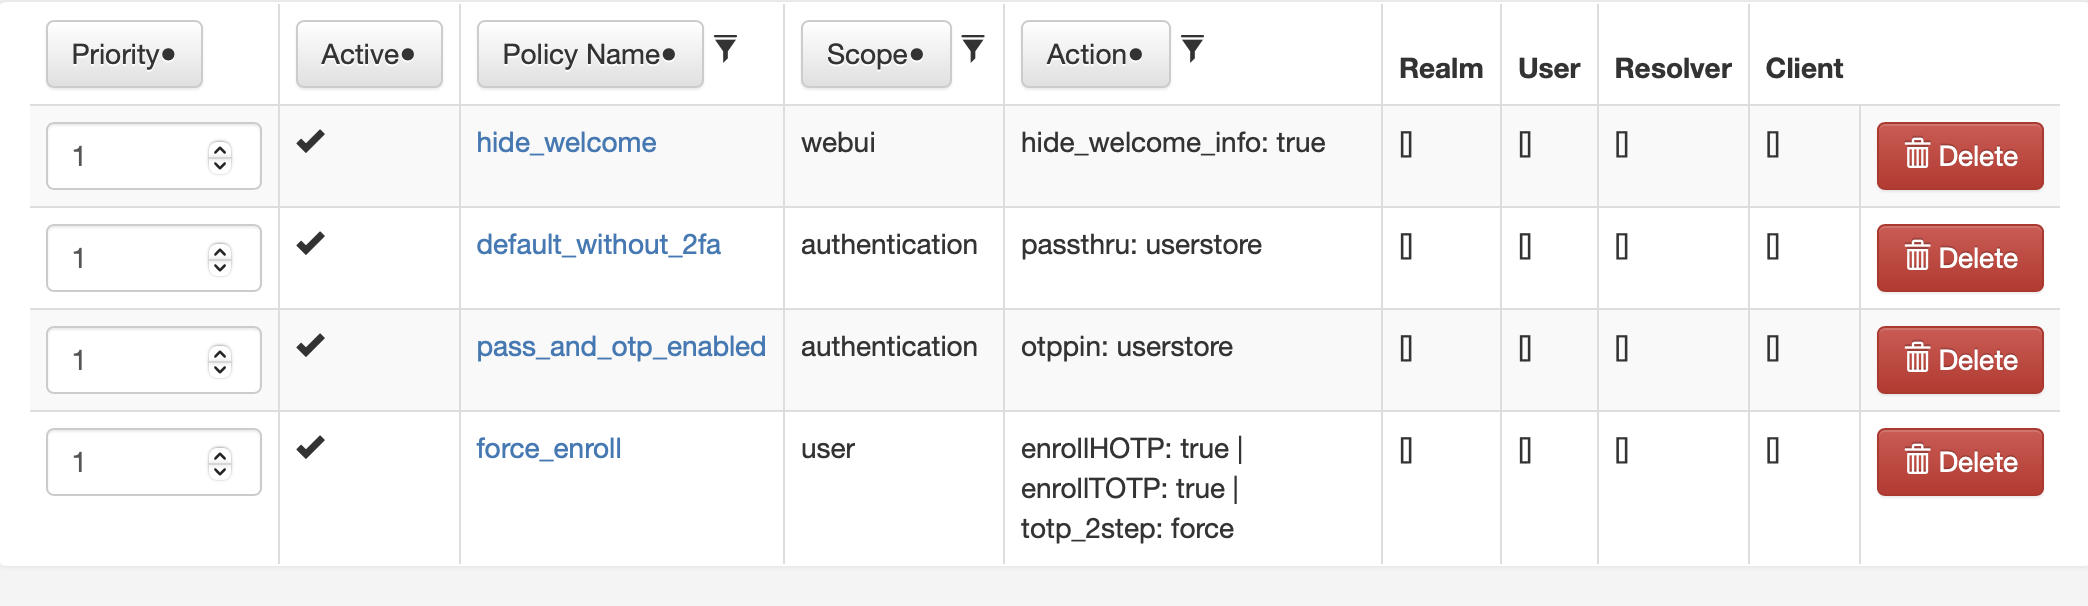Increase priority stepper for hide_welcome
This screenshot has width=2088, height=606.
[220, 148]
